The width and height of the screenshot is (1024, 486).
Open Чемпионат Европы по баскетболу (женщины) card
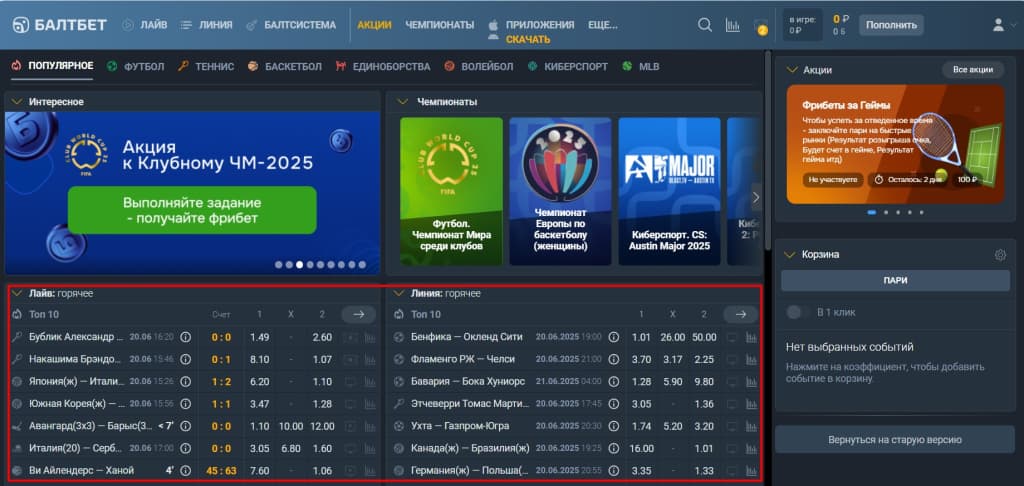pyautogui.click(x=560, y=191)
